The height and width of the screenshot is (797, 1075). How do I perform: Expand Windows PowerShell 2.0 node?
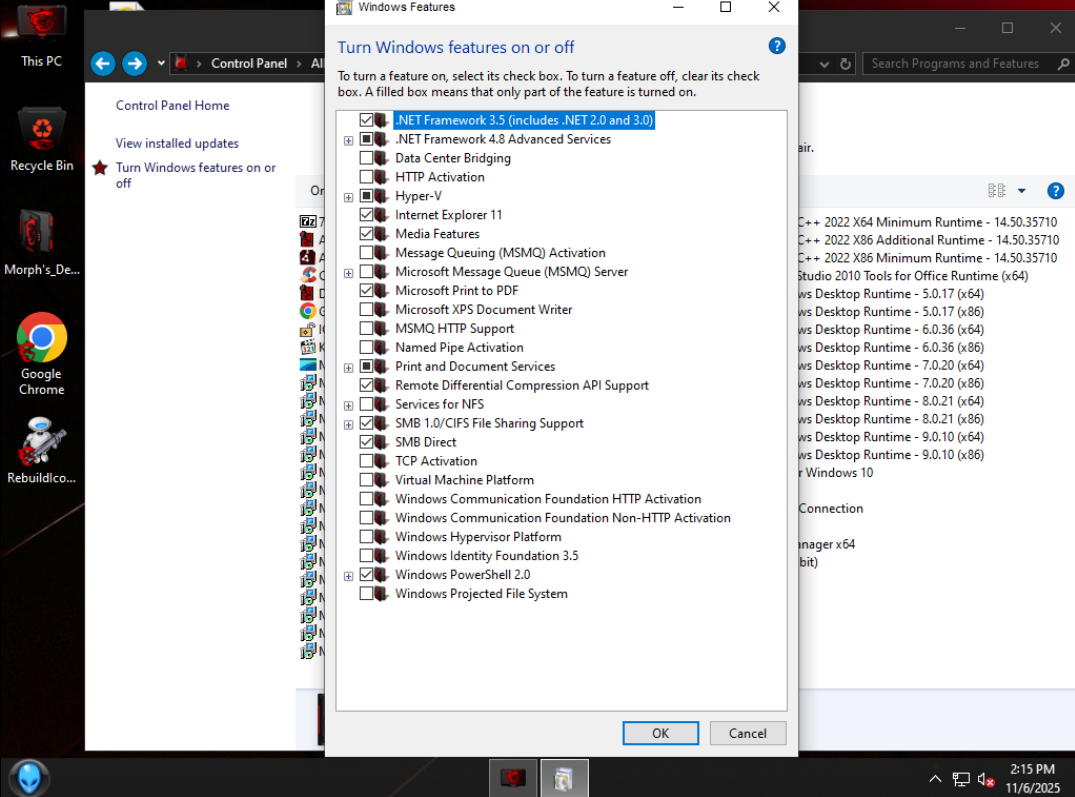[x=348, y=576]
